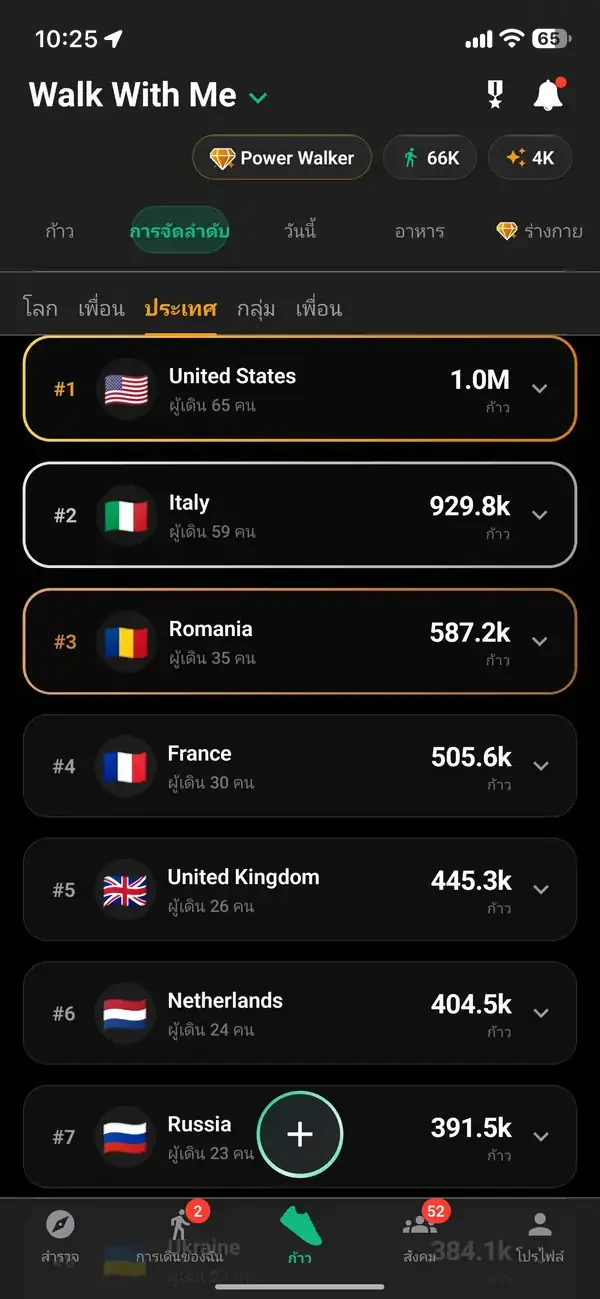Expand the France row chevron
The width and height of the screenshot is (600, 1299).
pos(541,766)
